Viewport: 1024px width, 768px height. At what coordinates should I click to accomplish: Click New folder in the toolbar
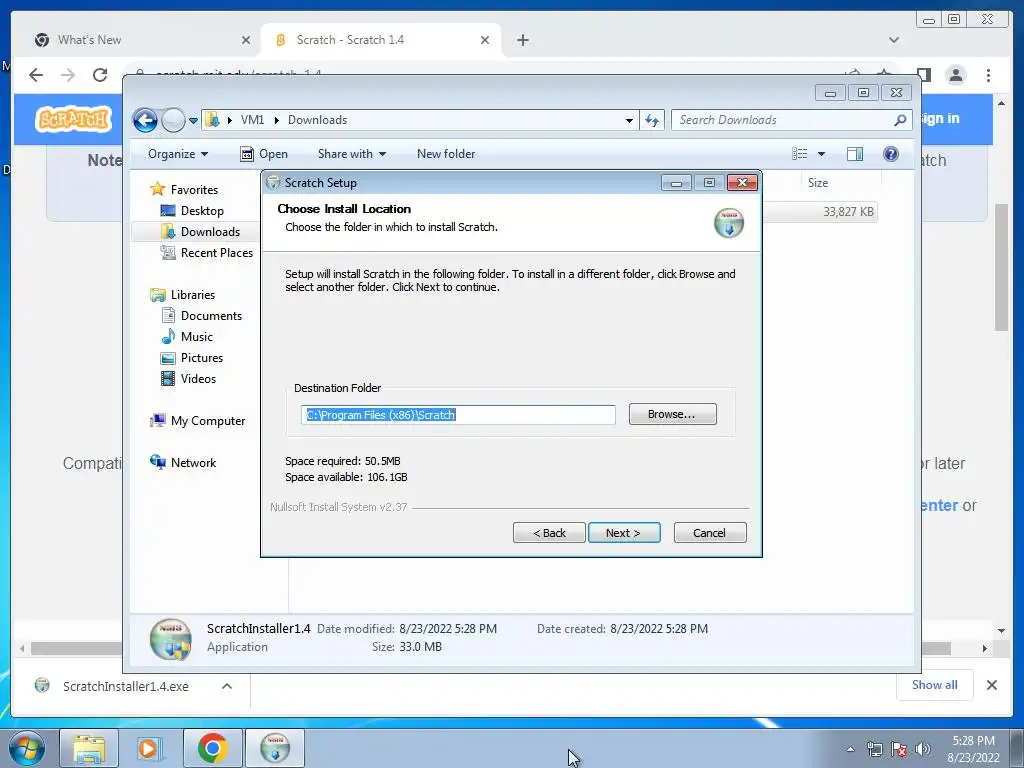[446, 154]
